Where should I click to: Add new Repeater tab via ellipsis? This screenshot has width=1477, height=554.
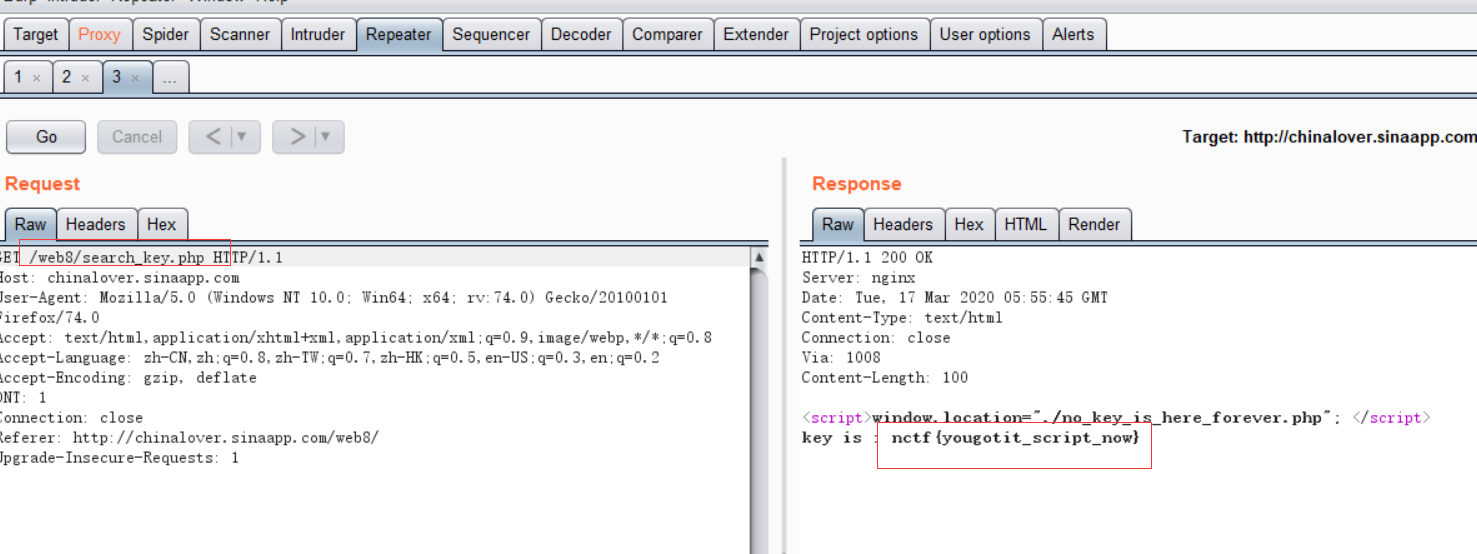click(x=170, y=78)
